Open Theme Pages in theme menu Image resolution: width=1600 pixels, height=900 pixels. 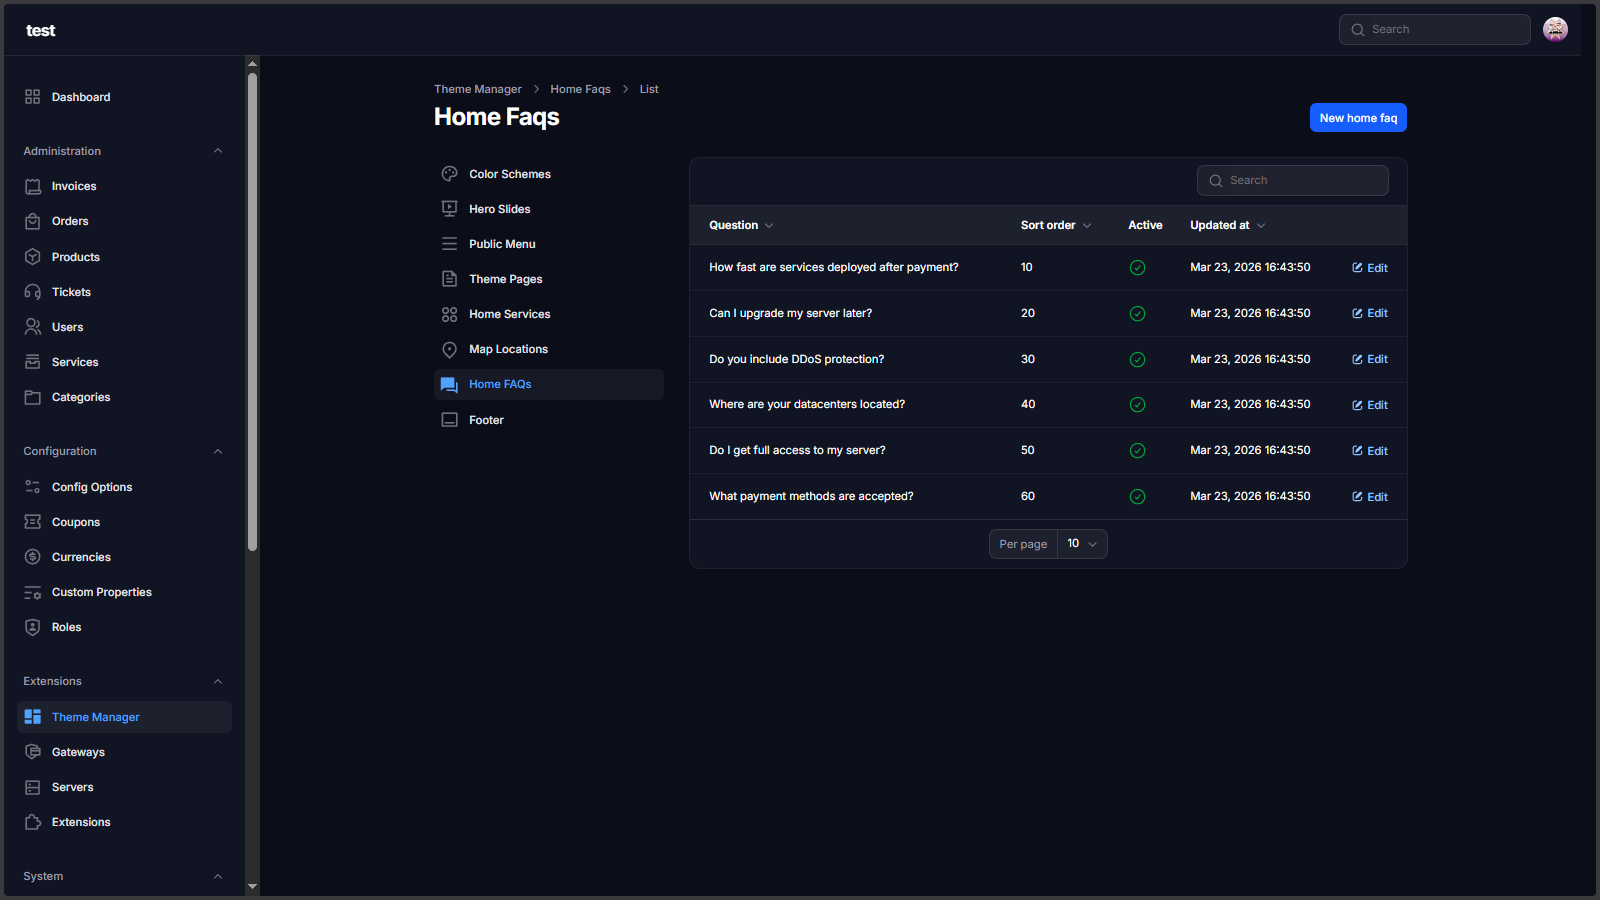(505, 279)
